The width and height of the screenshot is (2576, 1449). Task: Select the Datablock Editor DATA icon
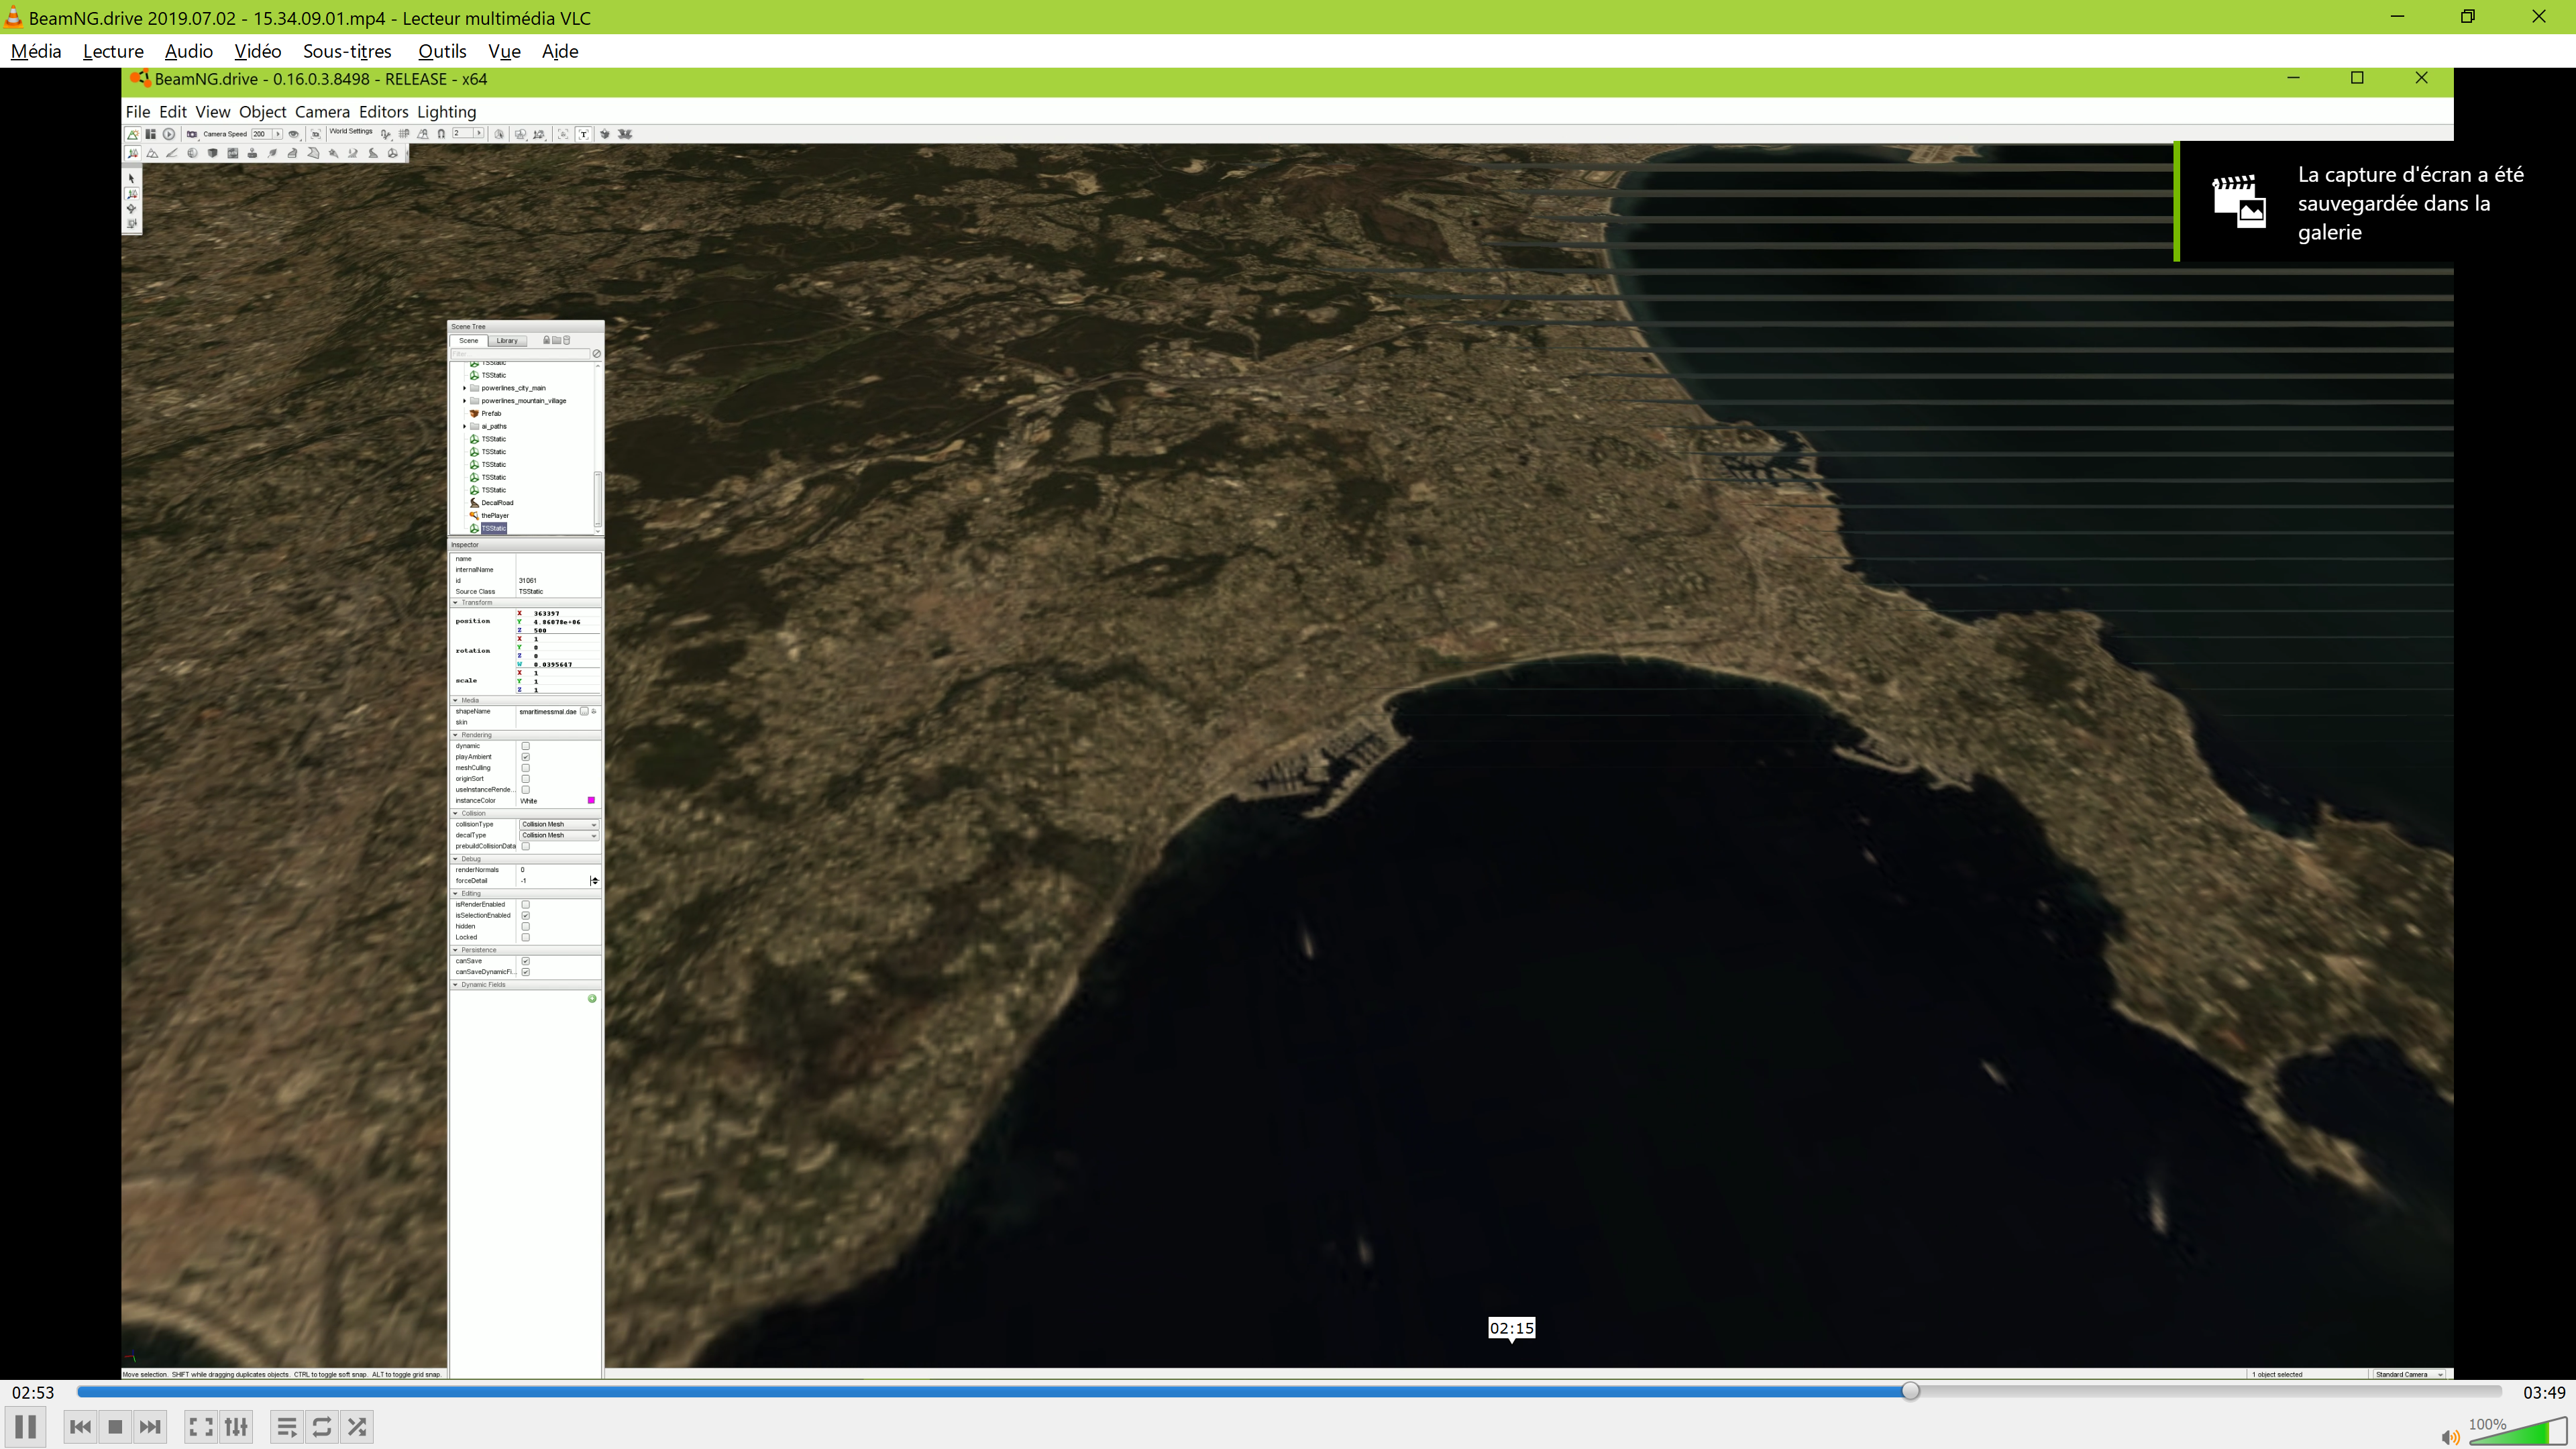pyautogui.click(x=233, y=154)
